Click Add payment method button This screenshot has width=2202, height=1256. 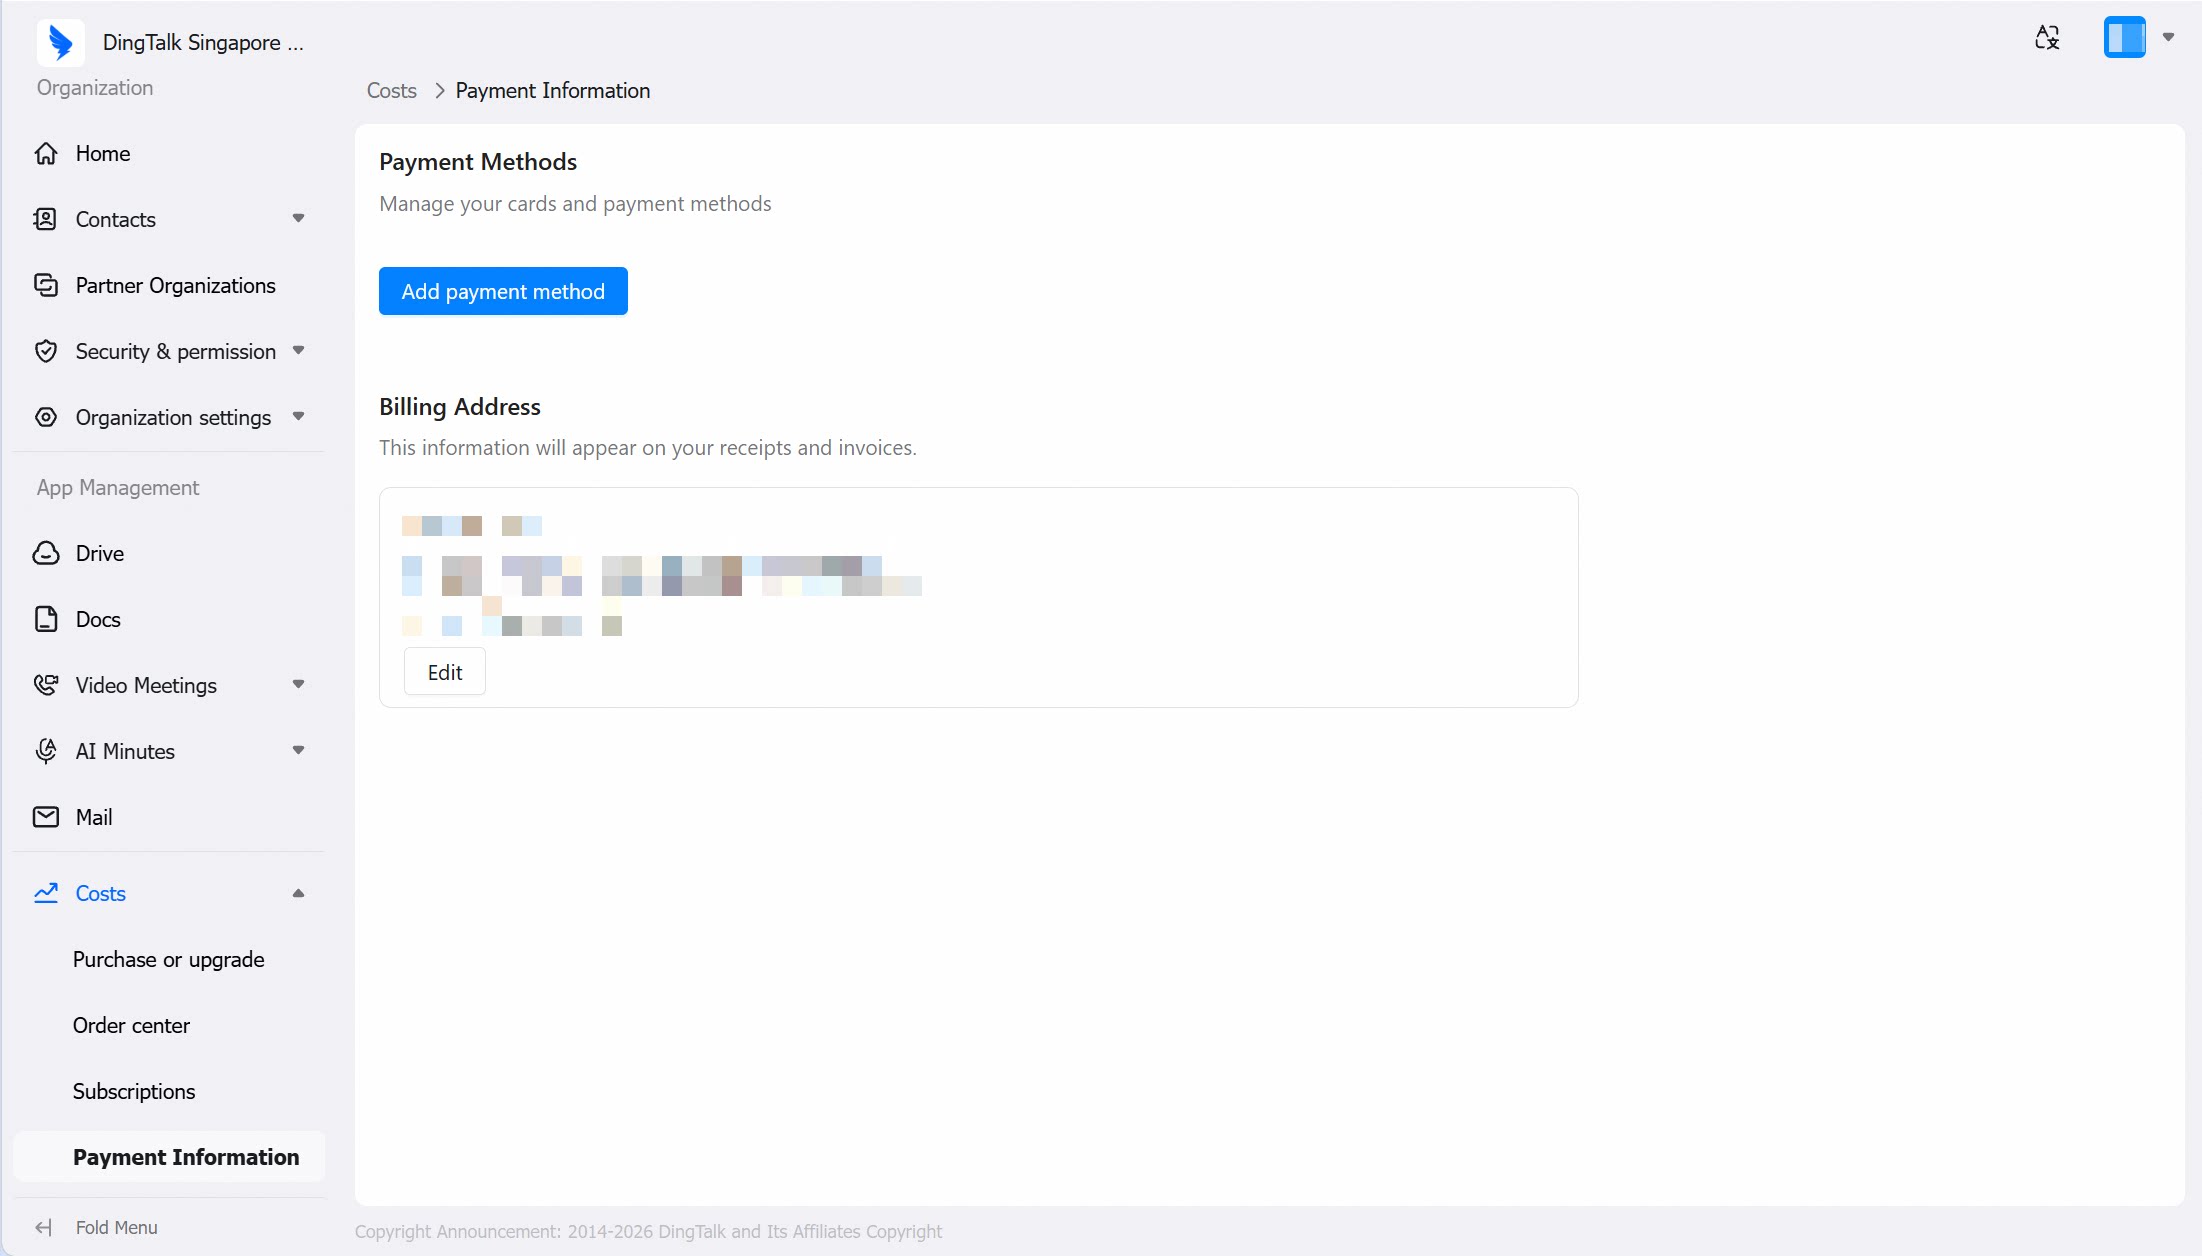(503, 291)
